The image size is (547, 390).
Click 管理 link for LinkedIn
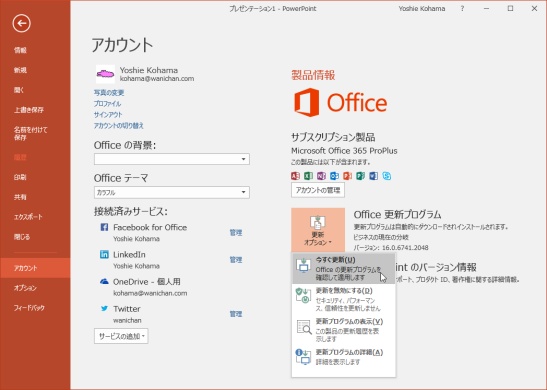pyautogui.click(x=236, y=260)
